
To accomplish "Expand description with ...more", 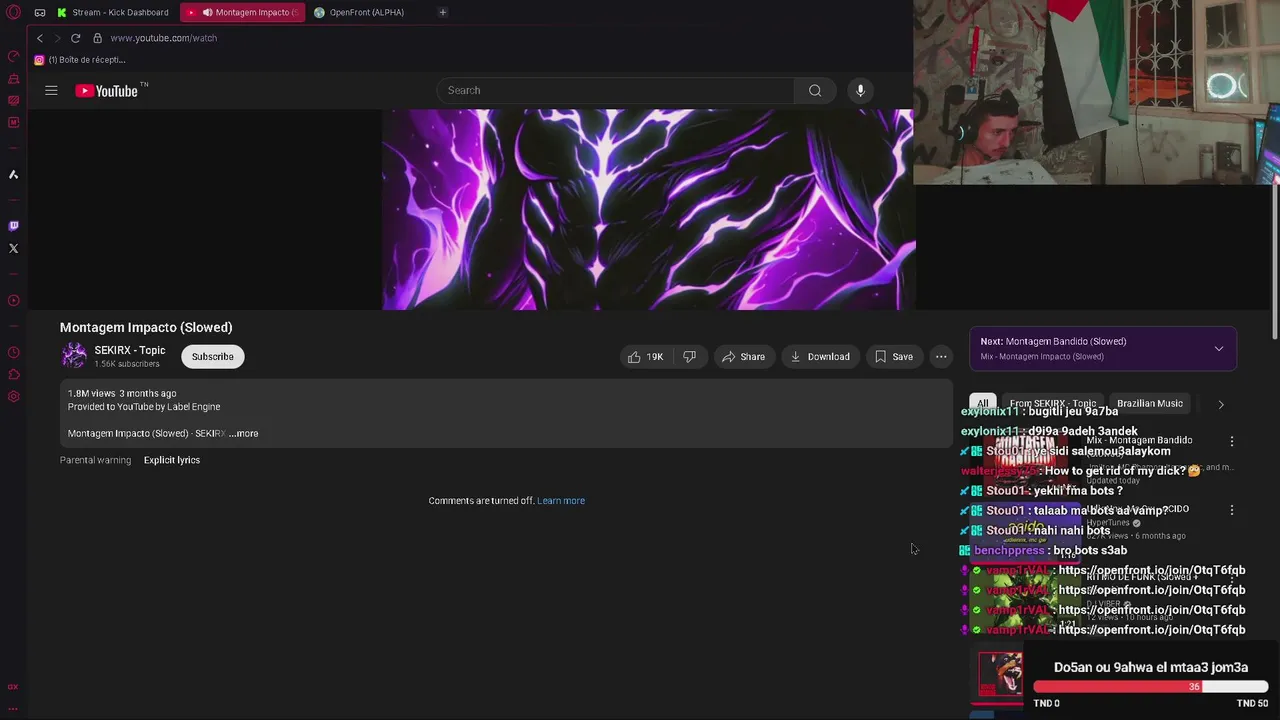I will point(243,433).
